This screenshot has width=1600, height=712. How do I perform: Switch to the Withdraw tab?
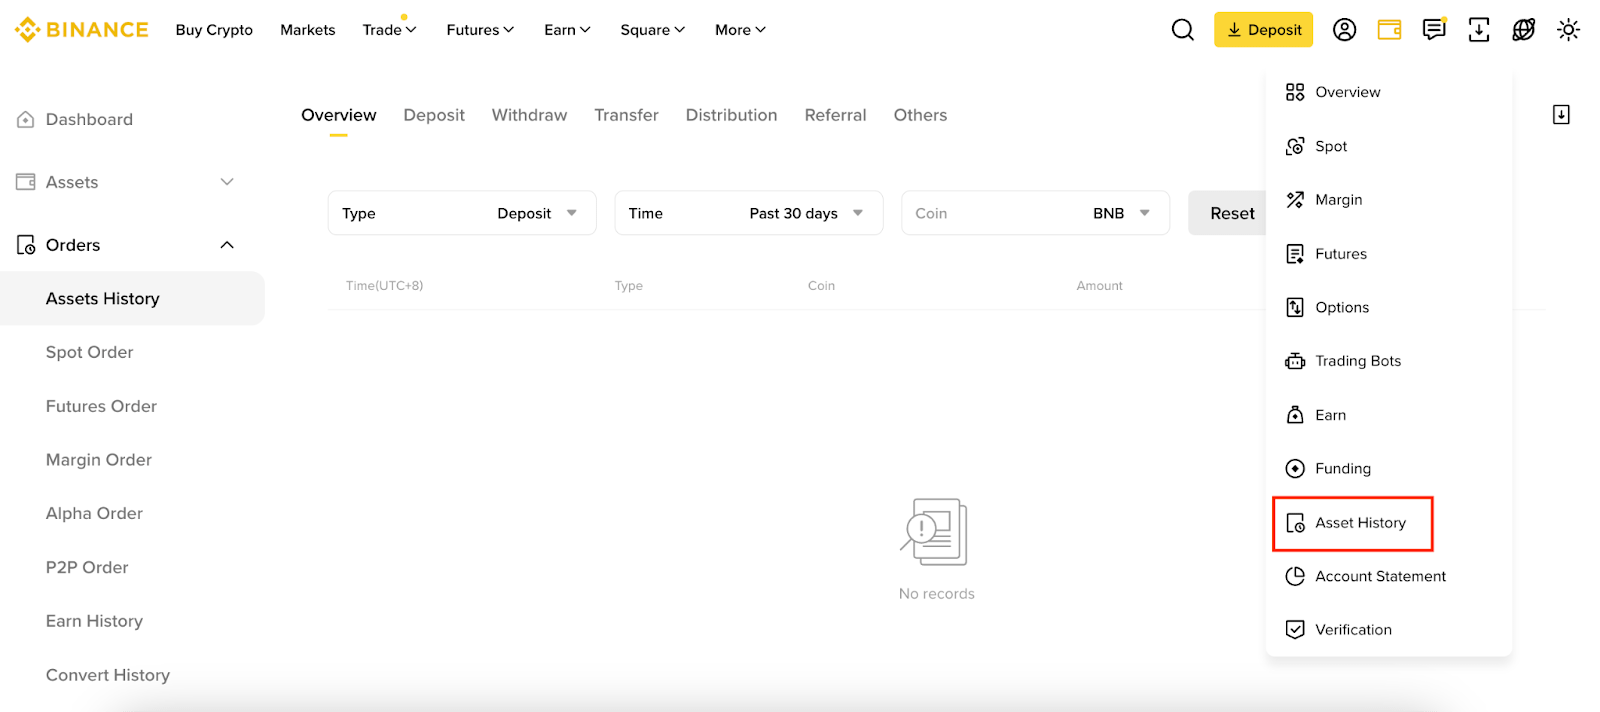529,115
